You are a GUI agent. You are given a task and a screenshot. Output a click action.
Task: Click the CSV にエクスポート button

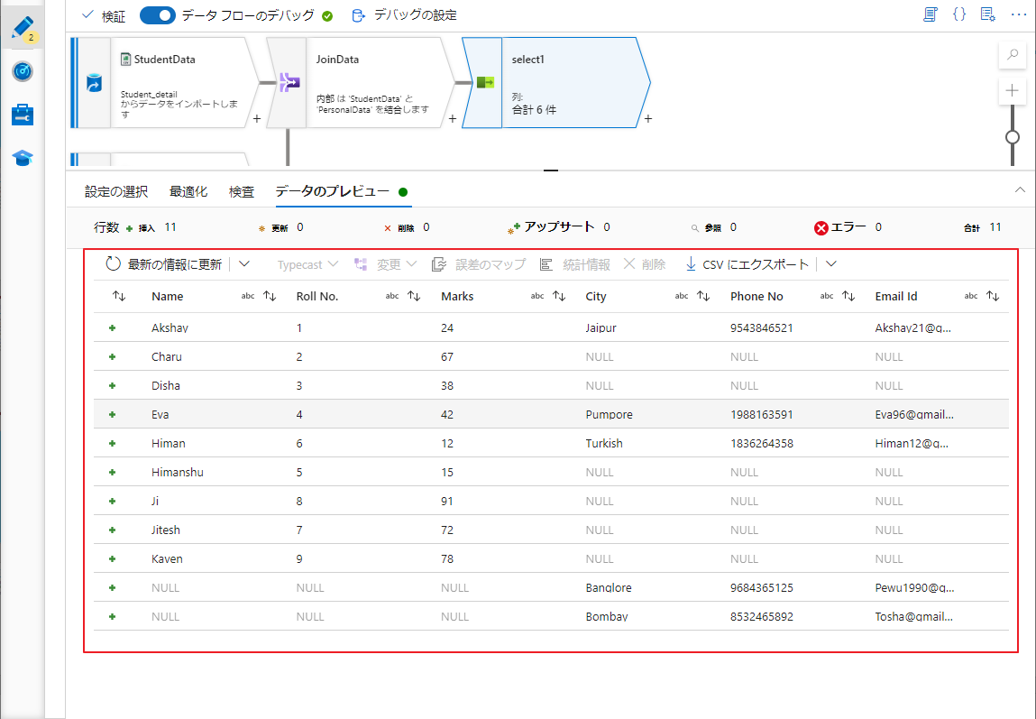746,264
